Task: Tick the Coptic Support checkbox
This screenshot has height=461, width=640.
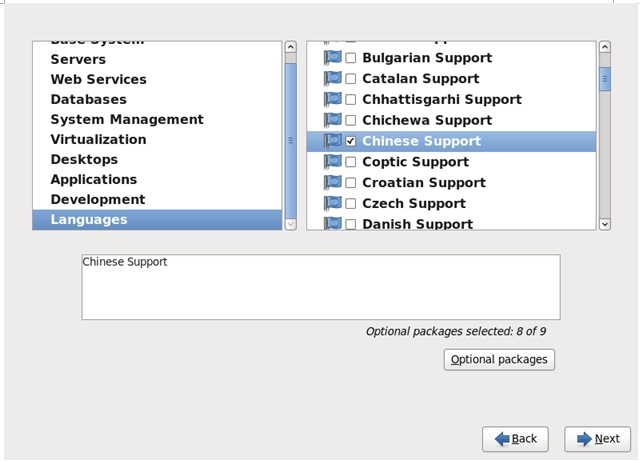Action: [351, 162]
